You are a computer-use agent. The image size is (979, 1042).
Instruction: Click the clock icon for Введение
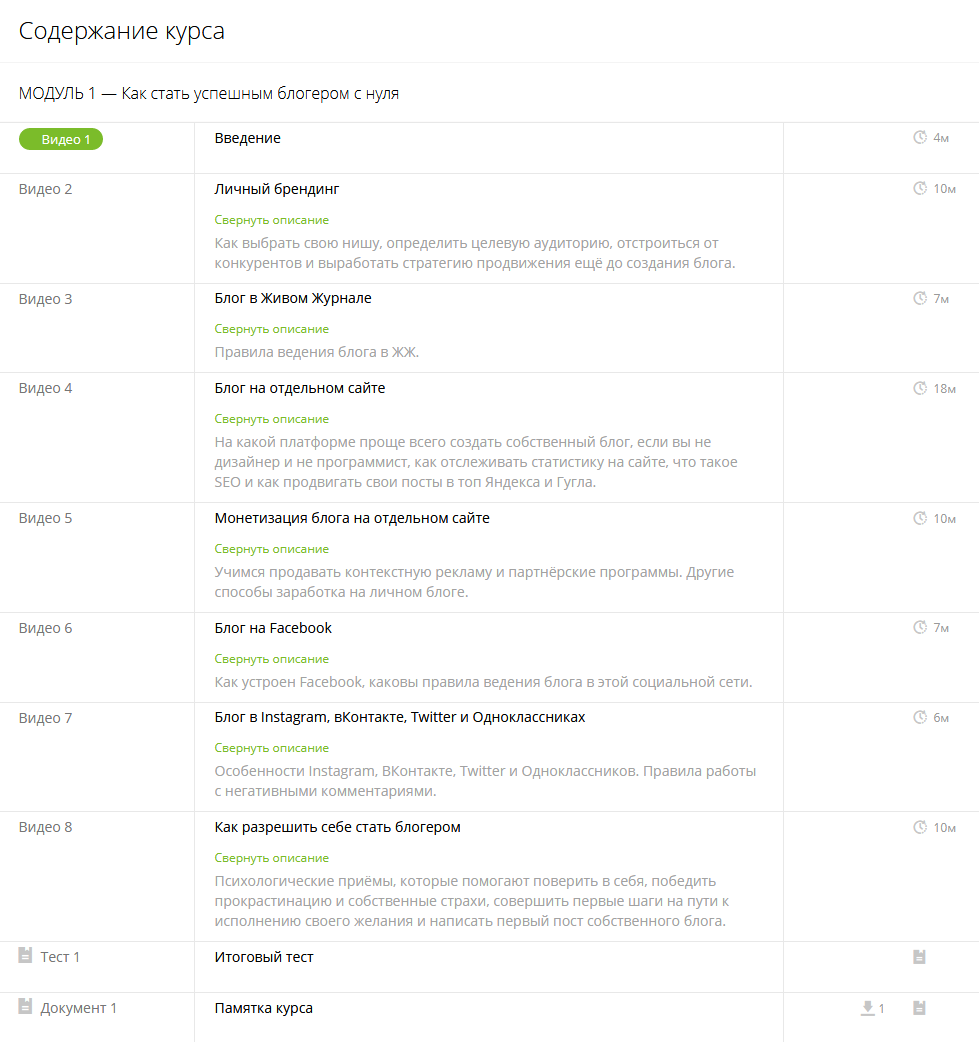click(920, 138)
